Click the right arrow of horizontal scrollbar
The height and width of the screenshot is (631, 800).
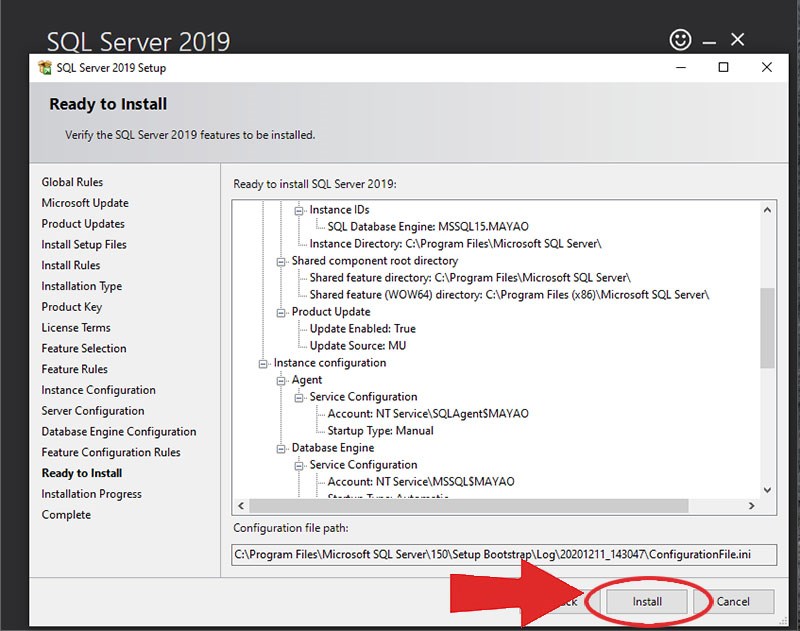(753, 504)
